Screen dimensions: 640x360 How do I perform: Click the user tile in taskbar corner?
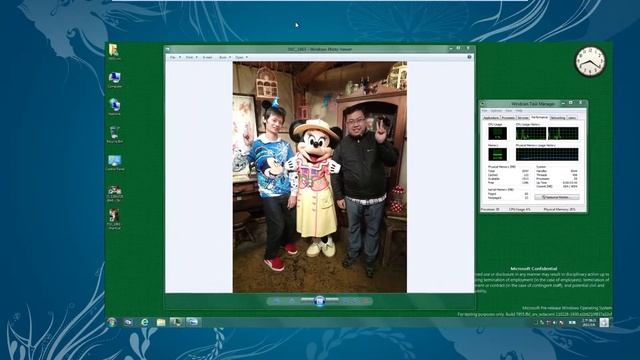tap(604, 322)
